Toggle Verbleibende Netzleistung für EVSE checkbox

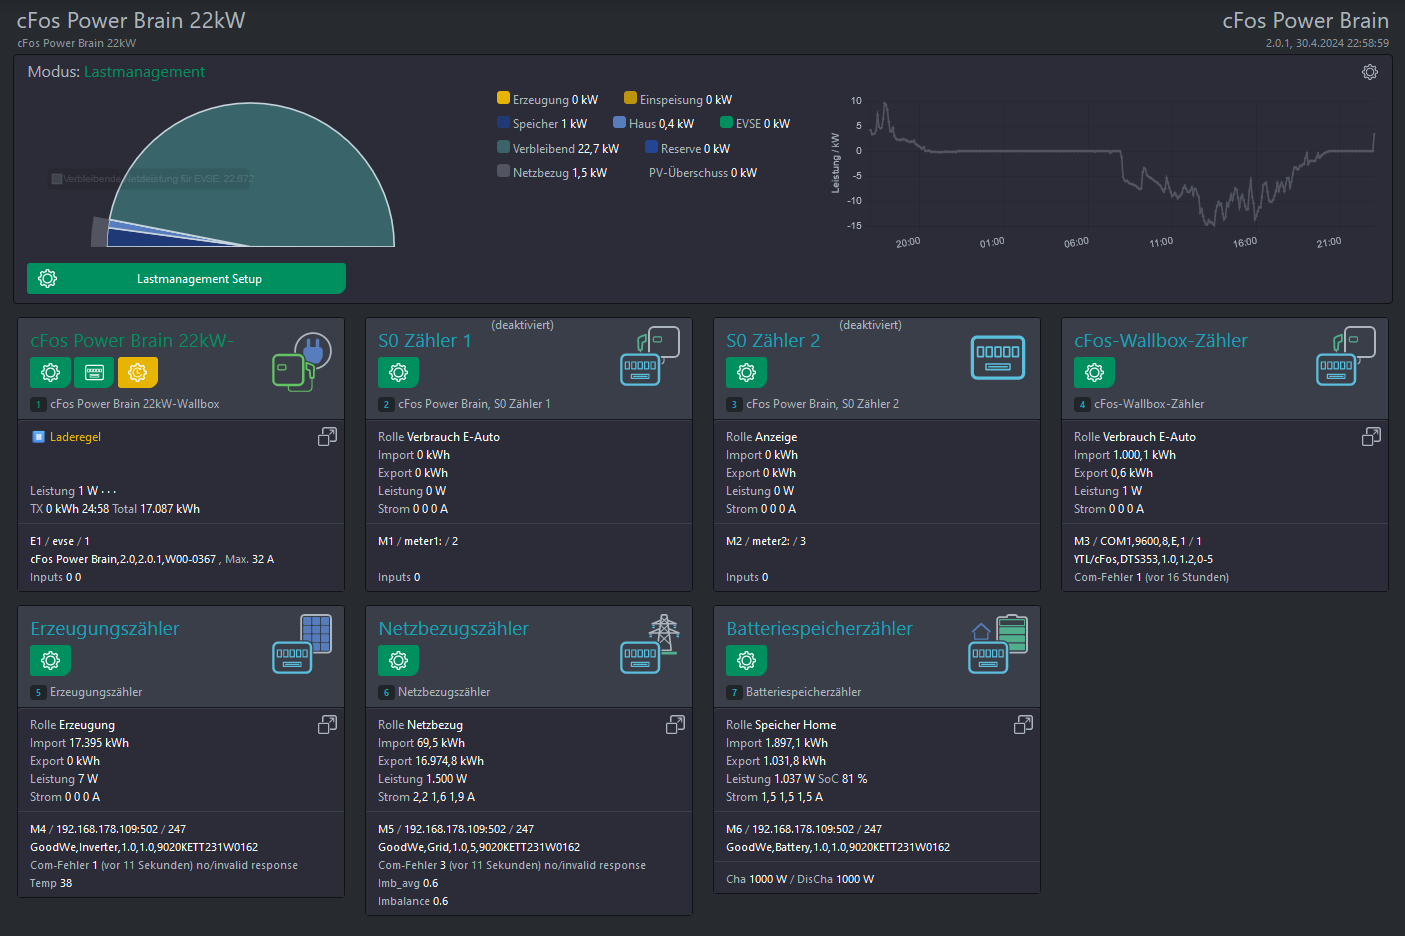point(57,179)
